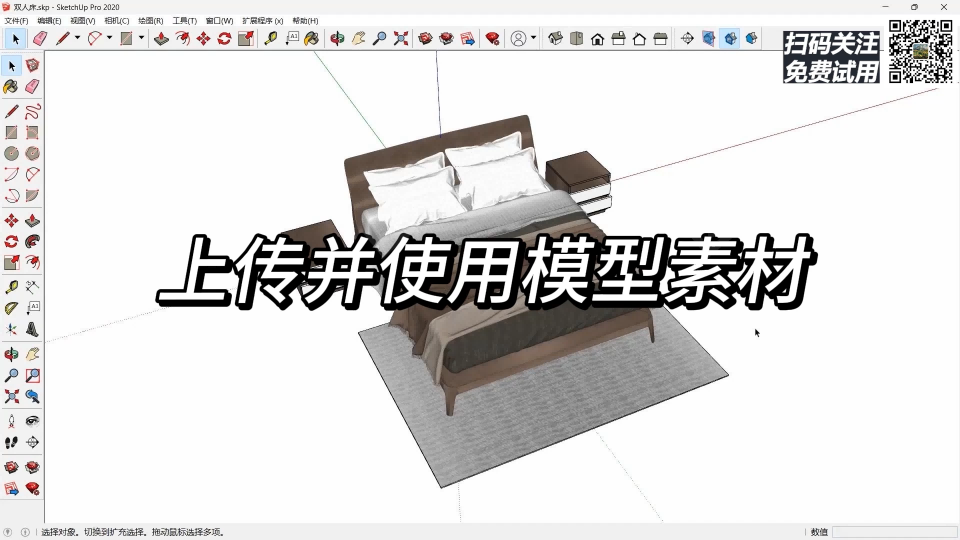Switch to Top view
Screen dimensions: 960x540
576,39
